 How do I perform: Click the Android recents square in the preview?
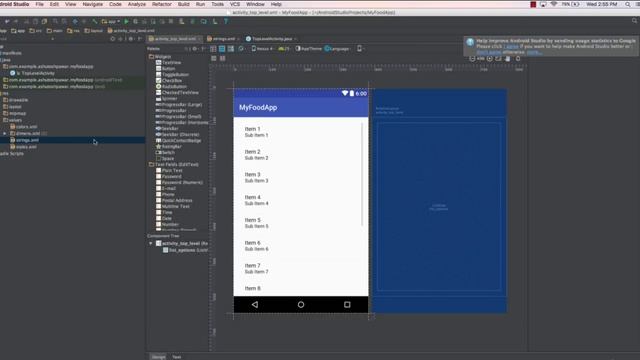click(347, 304)
